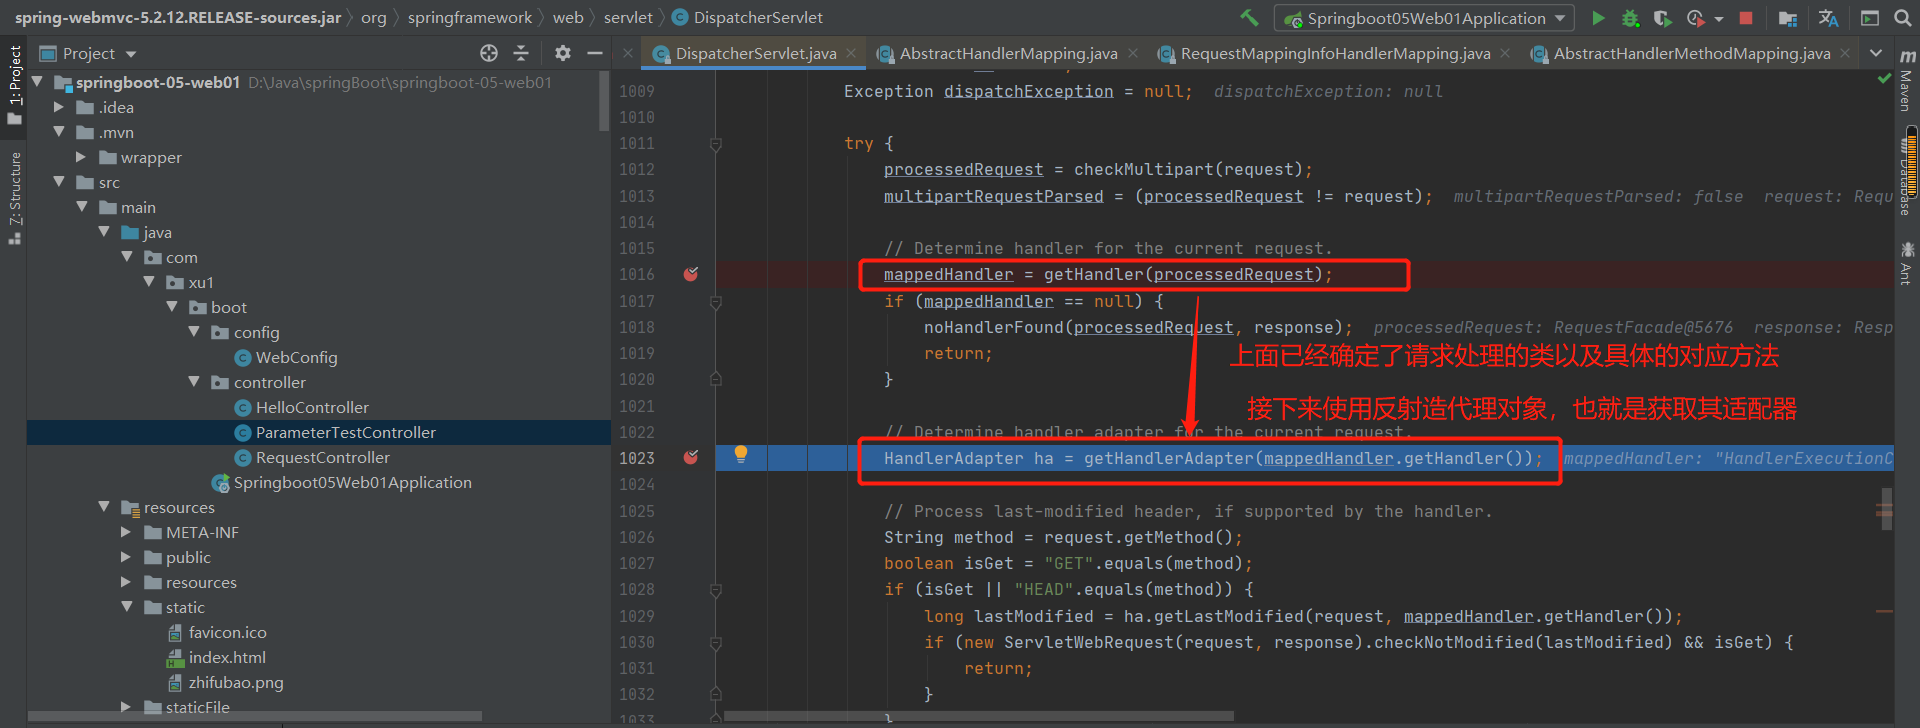This screenshot has width=1920, height=728.
Task: Open the Maven side tool window
Action: [1907, 79]
